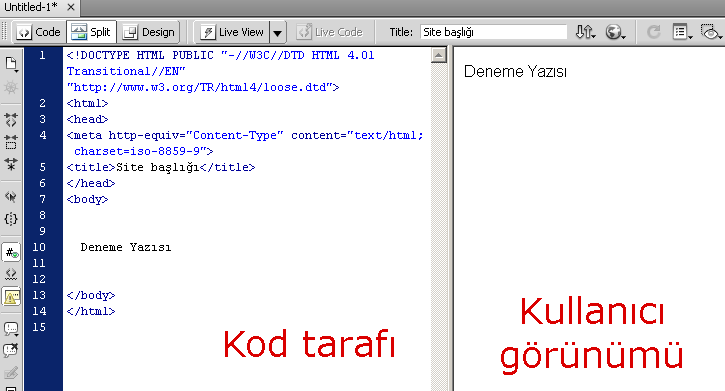
Task: Expand the Live View dropdown arrow
Action: pos(277,32)
